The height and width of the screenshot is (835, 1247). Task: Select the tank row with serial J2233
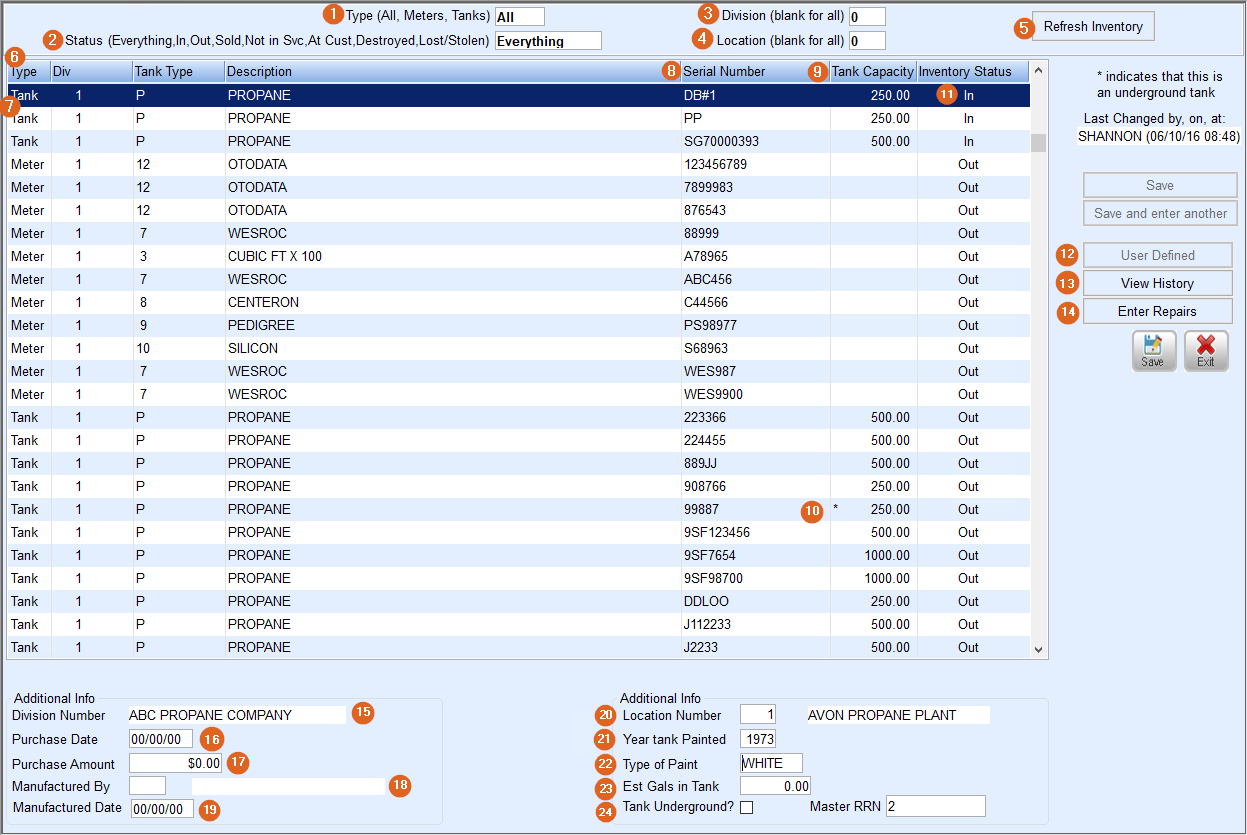519,647
